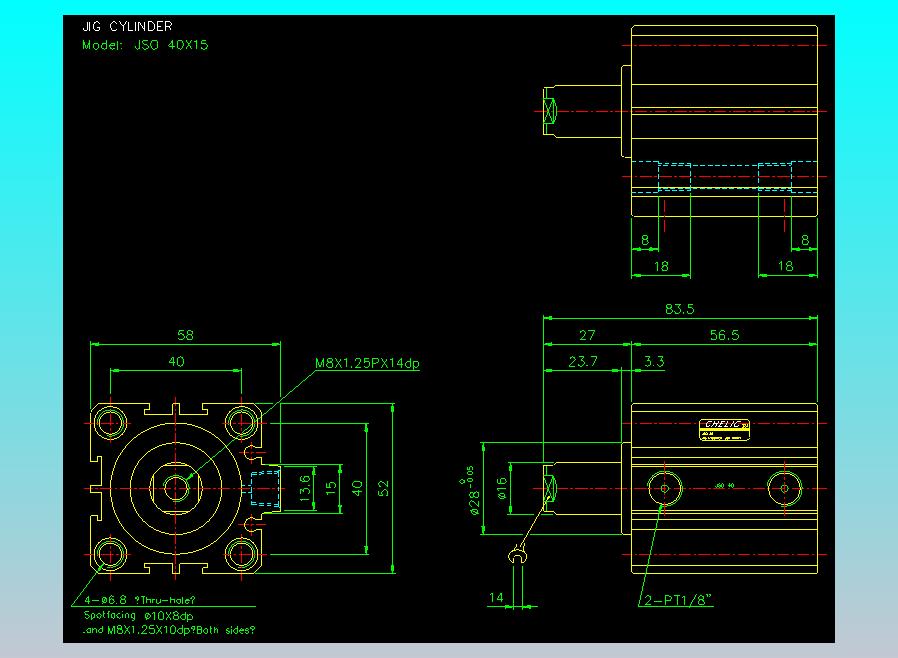898x658 pixels.
Task: Click the "and M8X1.25X10dp?Both sides?" note
Action: [x=169, y=630]
